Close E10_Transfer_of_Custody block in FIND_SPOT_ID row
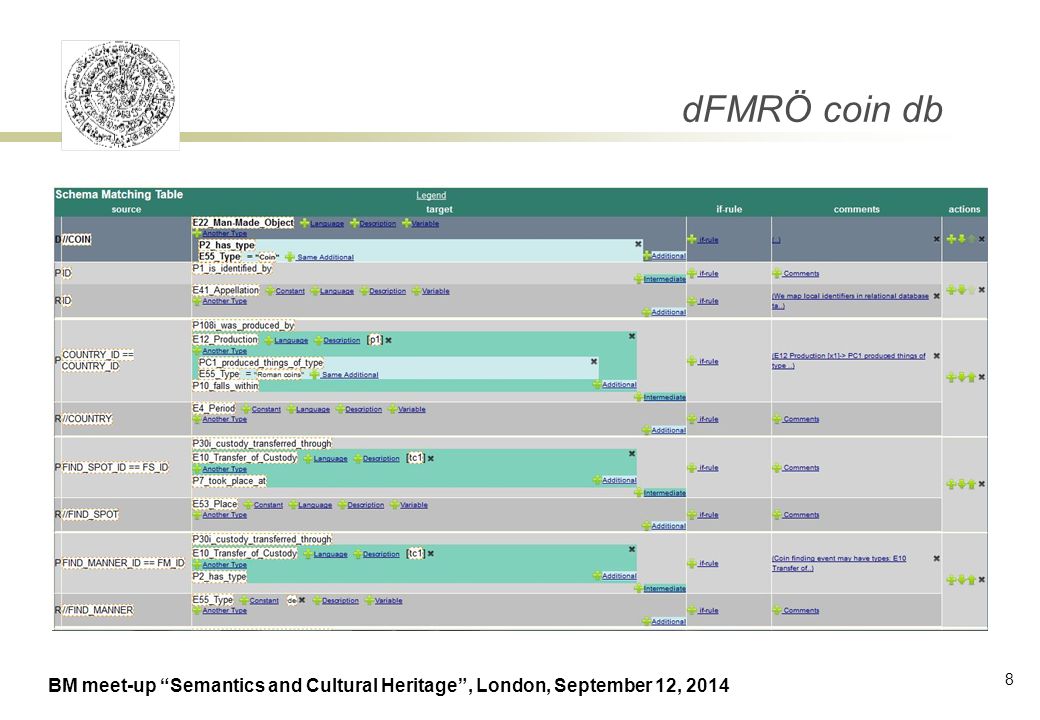1040x720 pixels. point(632,453)
